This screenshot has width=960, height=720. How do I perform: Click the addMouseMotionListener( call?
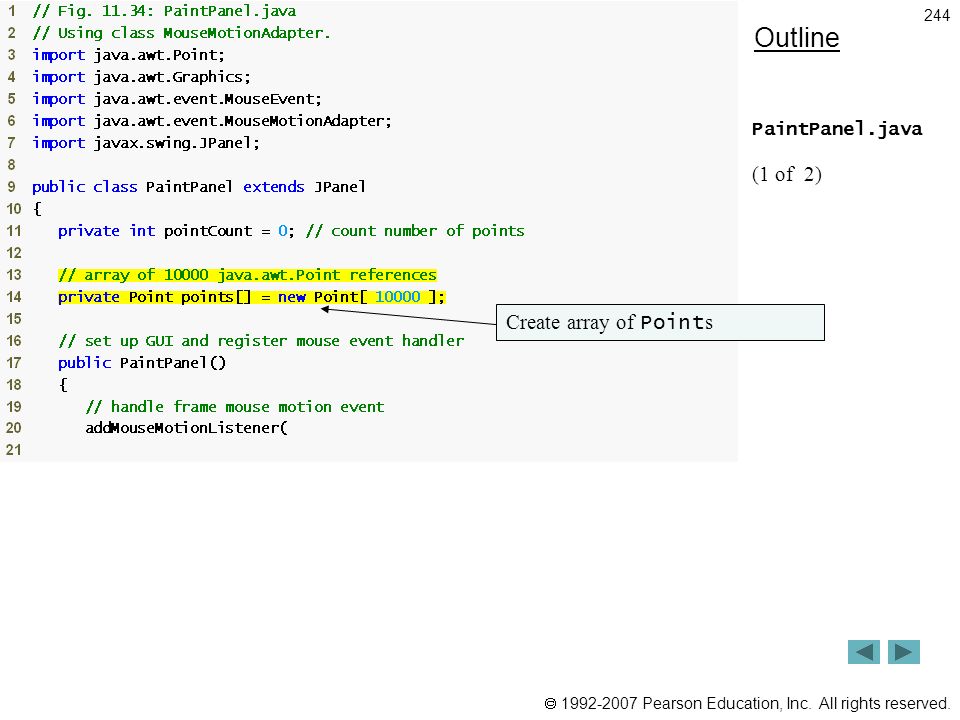coord(186,428)
